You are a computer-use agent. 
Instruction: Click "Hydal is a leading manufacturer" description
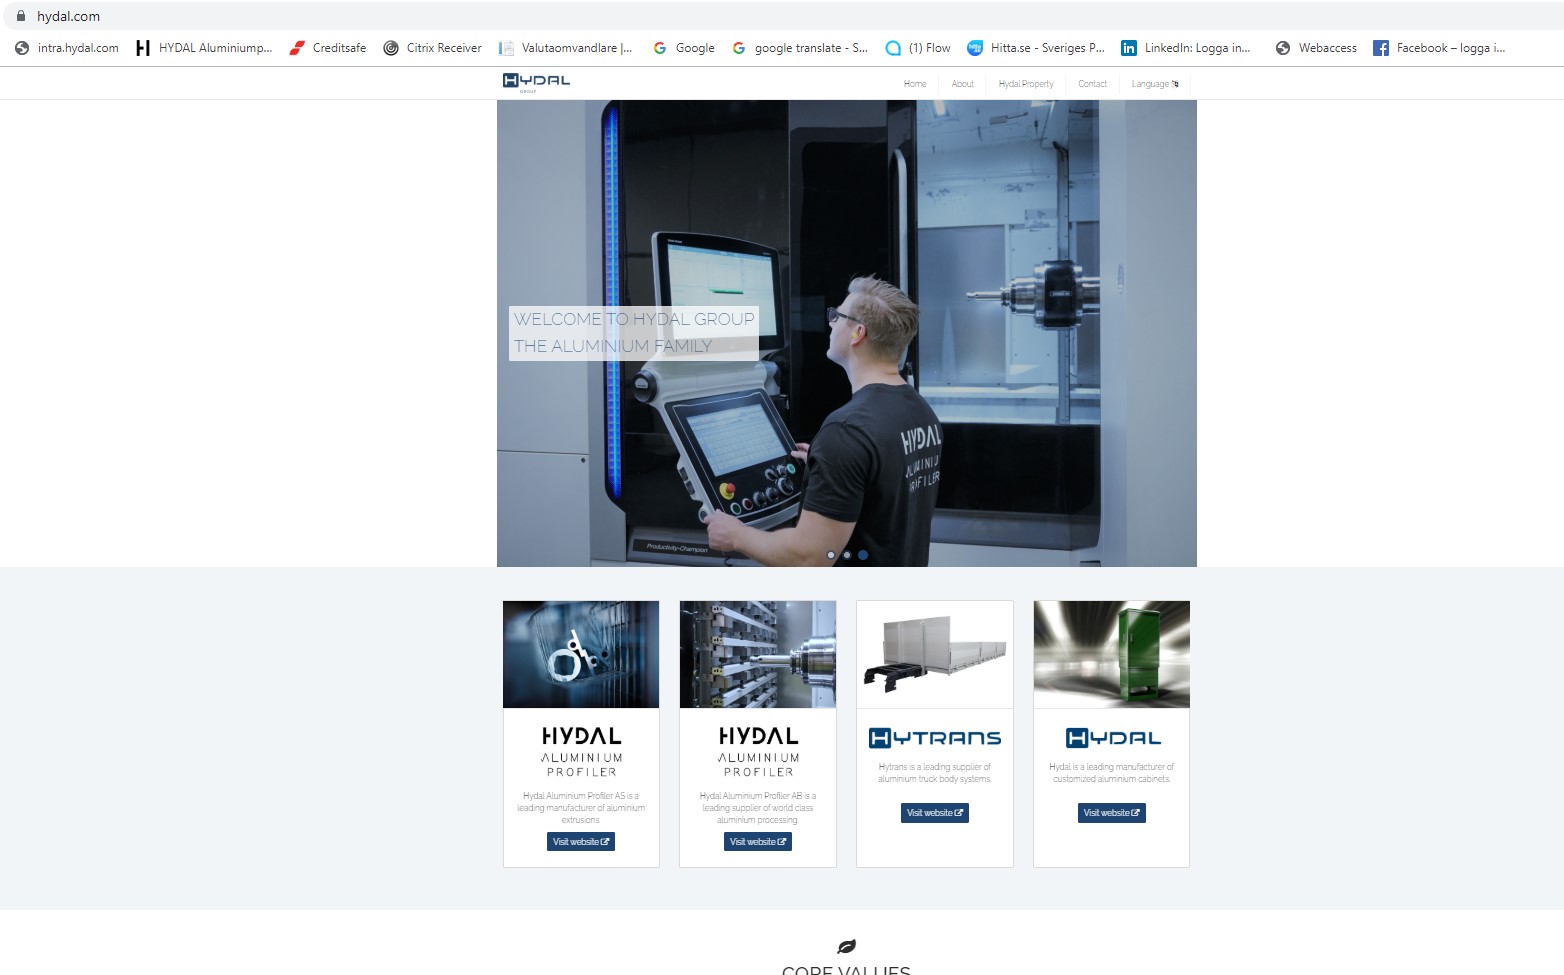click(1112, 773)
